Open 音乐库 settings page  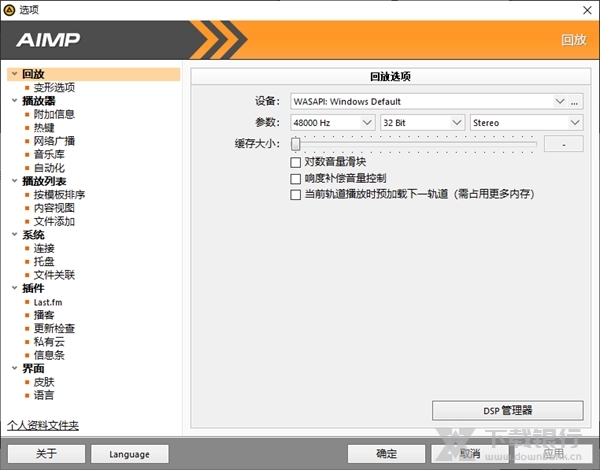(x=49, y=155)
